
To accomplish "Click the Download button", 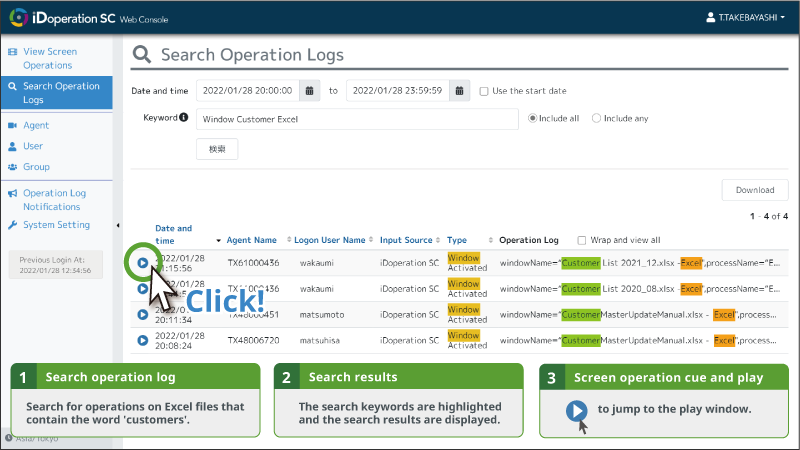I will [x=754, y=190].
